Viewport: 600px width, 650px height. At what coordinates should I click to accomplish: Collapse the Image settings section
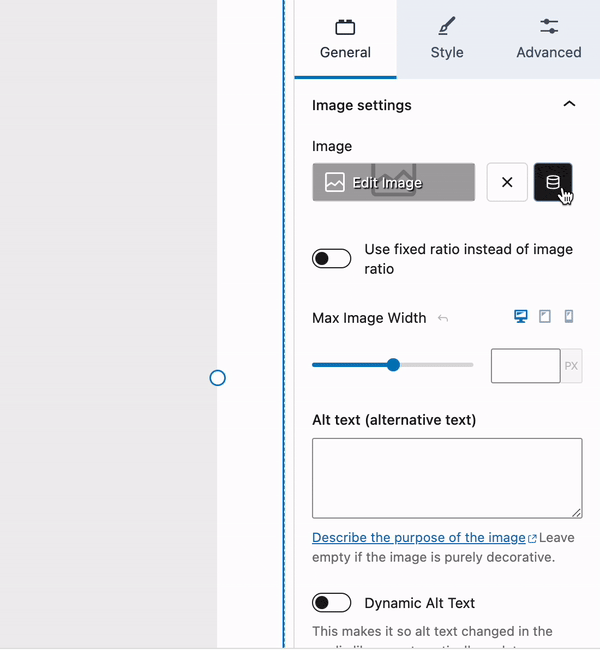click(x=569, y=104)
